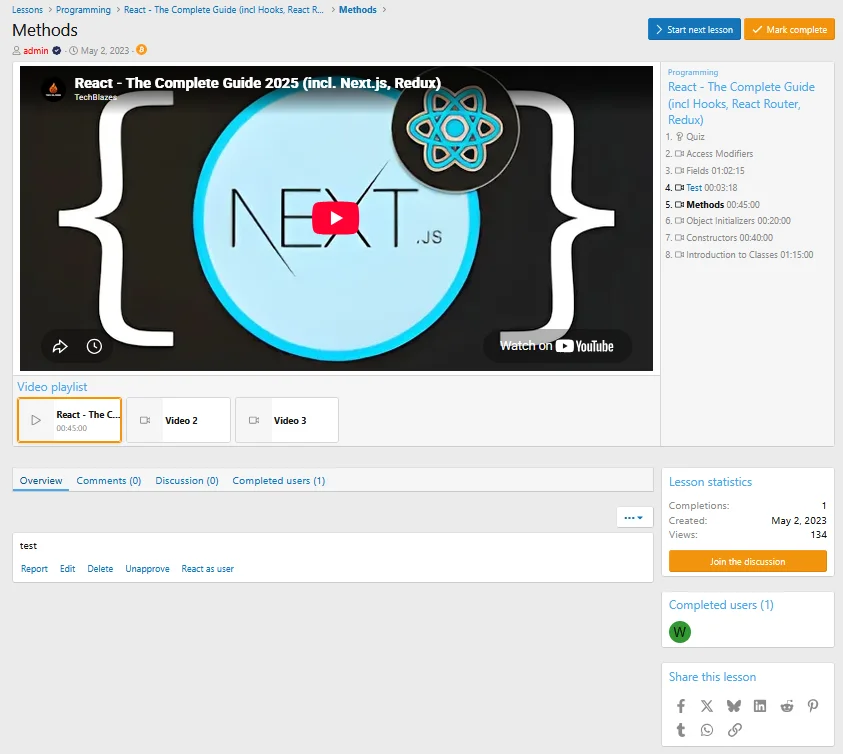The width and height of the screenshot is (843, 754).
Task: Open the Comments (0) tab
Action: (109, 480)
